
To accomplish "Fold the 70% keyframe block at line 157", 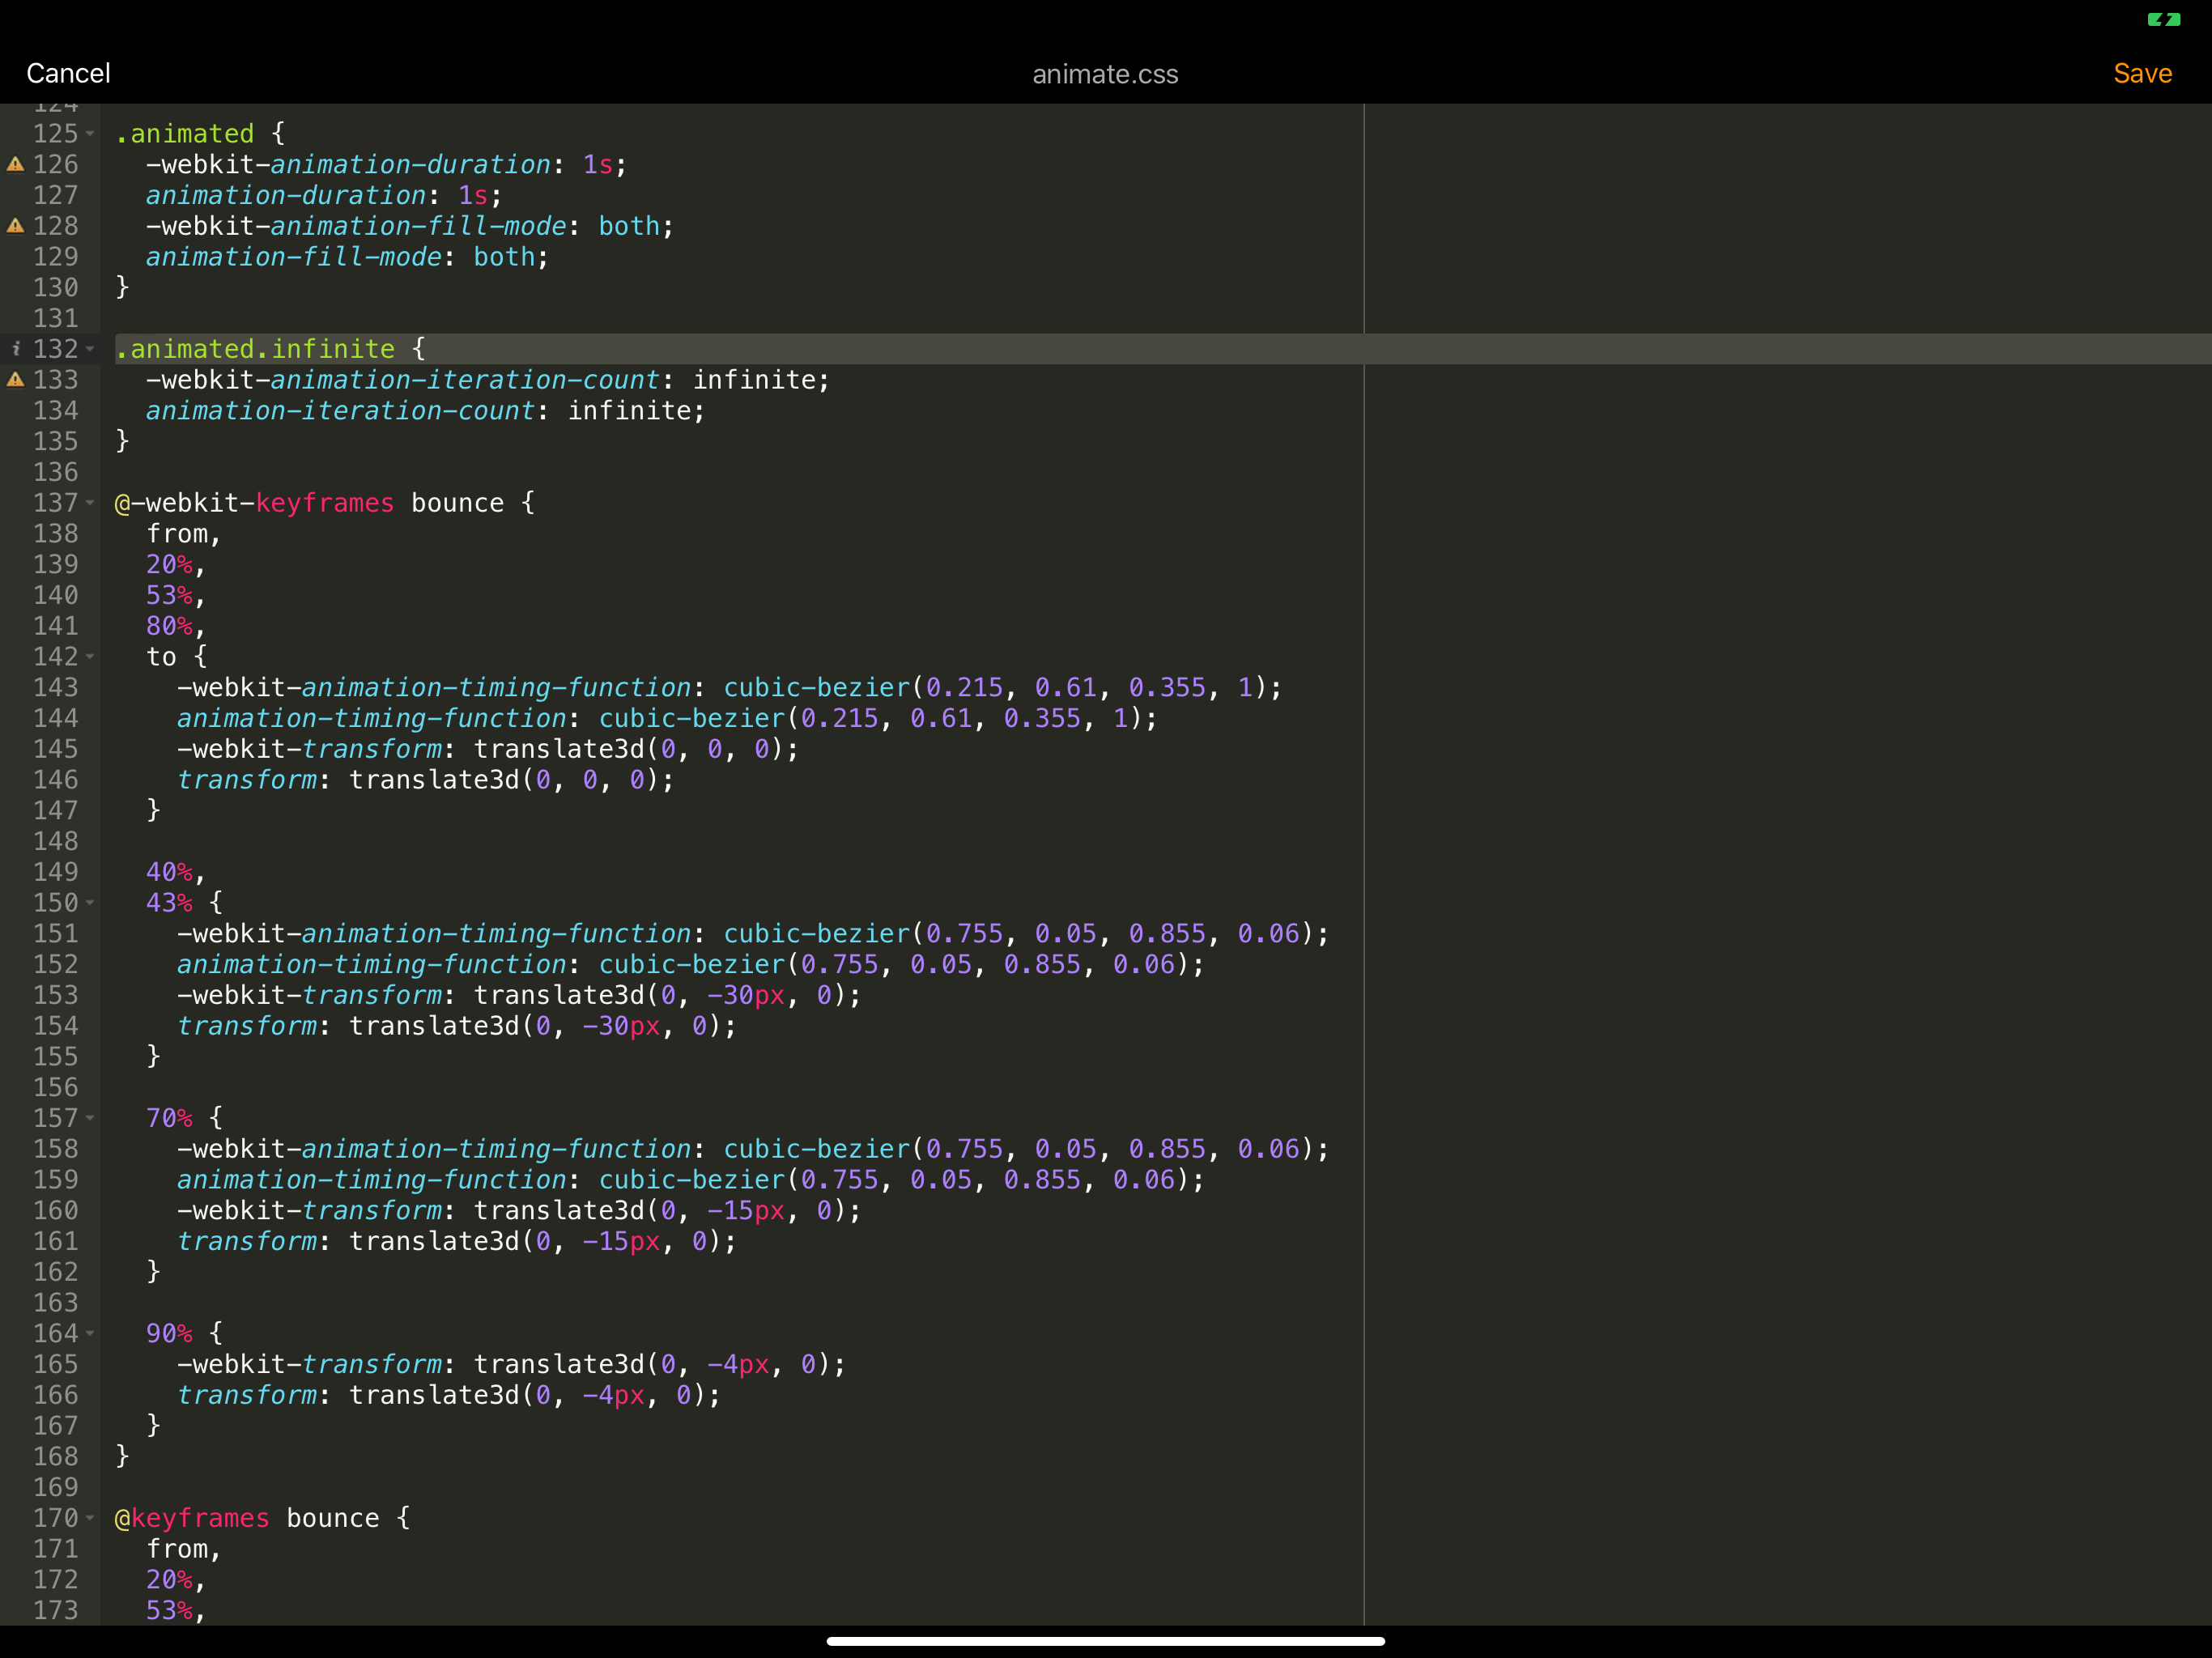I will (x=90, y=1118).
